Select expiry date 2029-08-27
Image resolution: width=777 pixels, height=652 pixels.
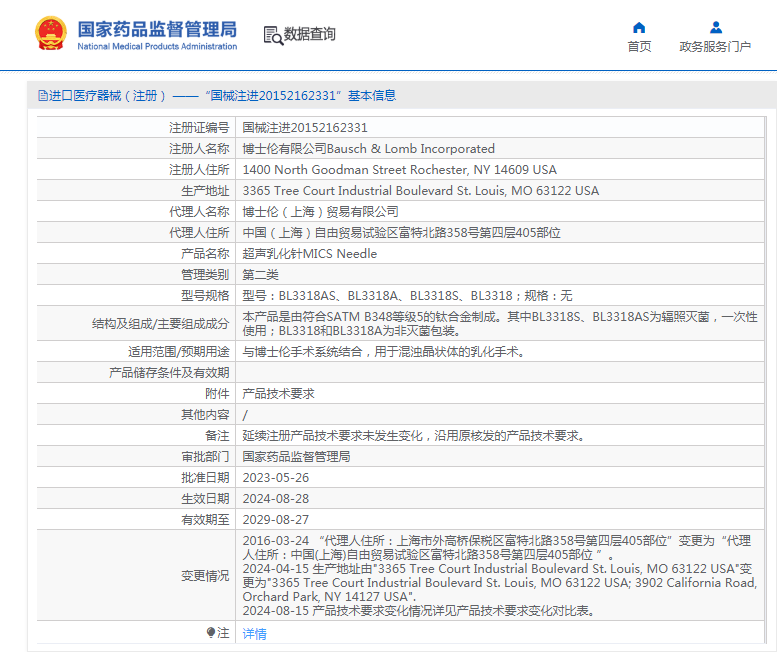pos(276,520)
